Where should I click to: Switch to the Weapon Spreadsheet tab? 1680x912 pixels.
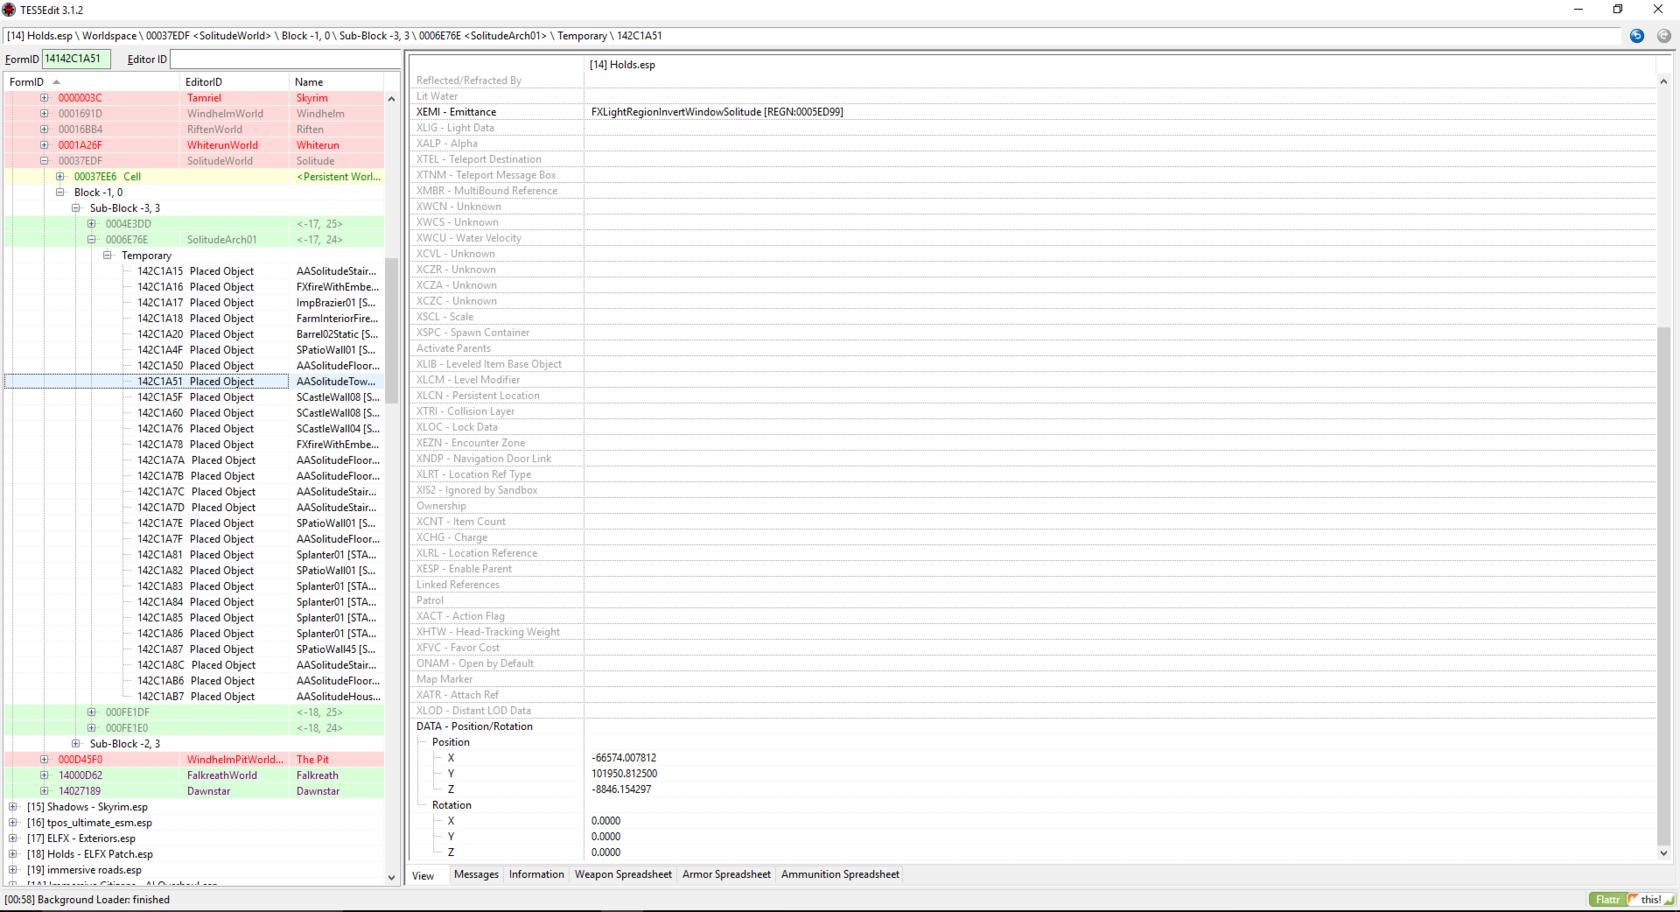623,875
